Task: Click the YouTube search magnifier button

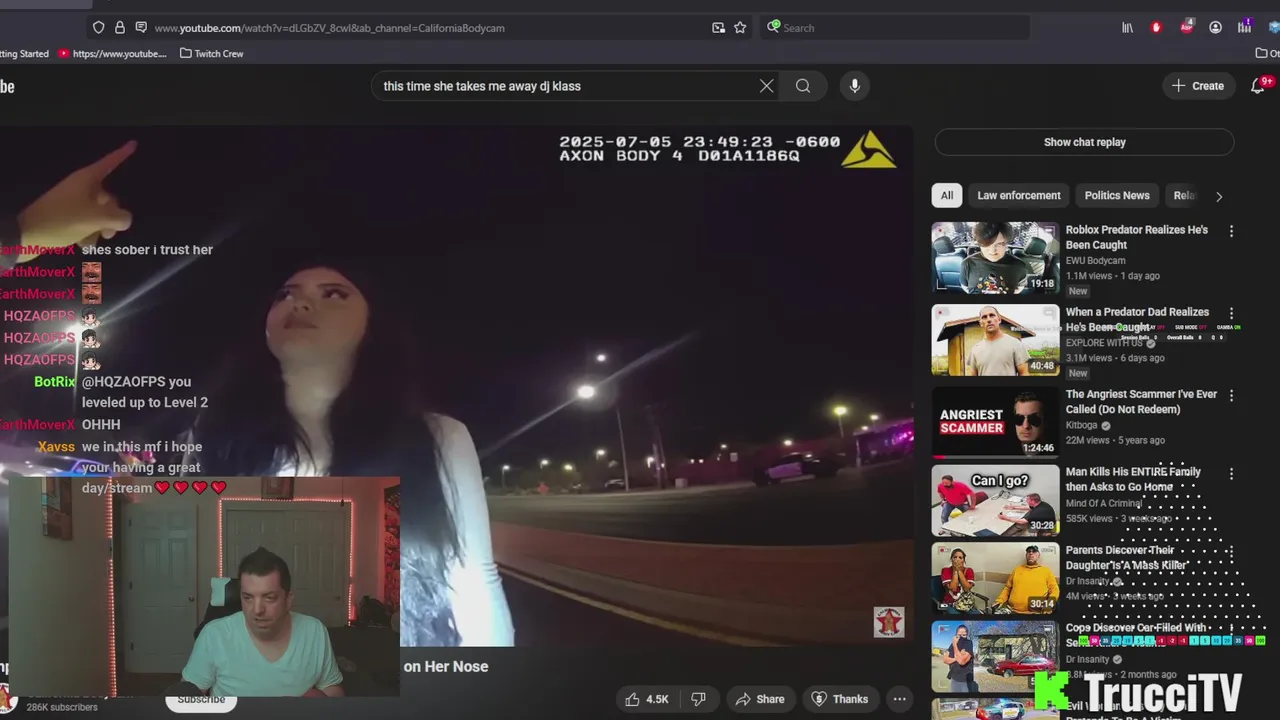Action: click(803, 86)
